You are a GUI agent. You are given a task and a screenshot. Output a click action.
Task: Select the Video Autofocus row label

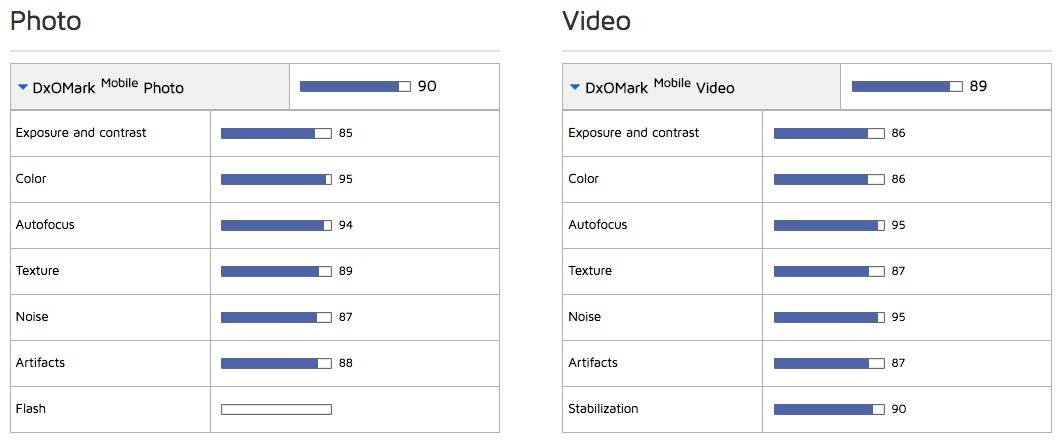pyautogui.click(x=598, y=225)
